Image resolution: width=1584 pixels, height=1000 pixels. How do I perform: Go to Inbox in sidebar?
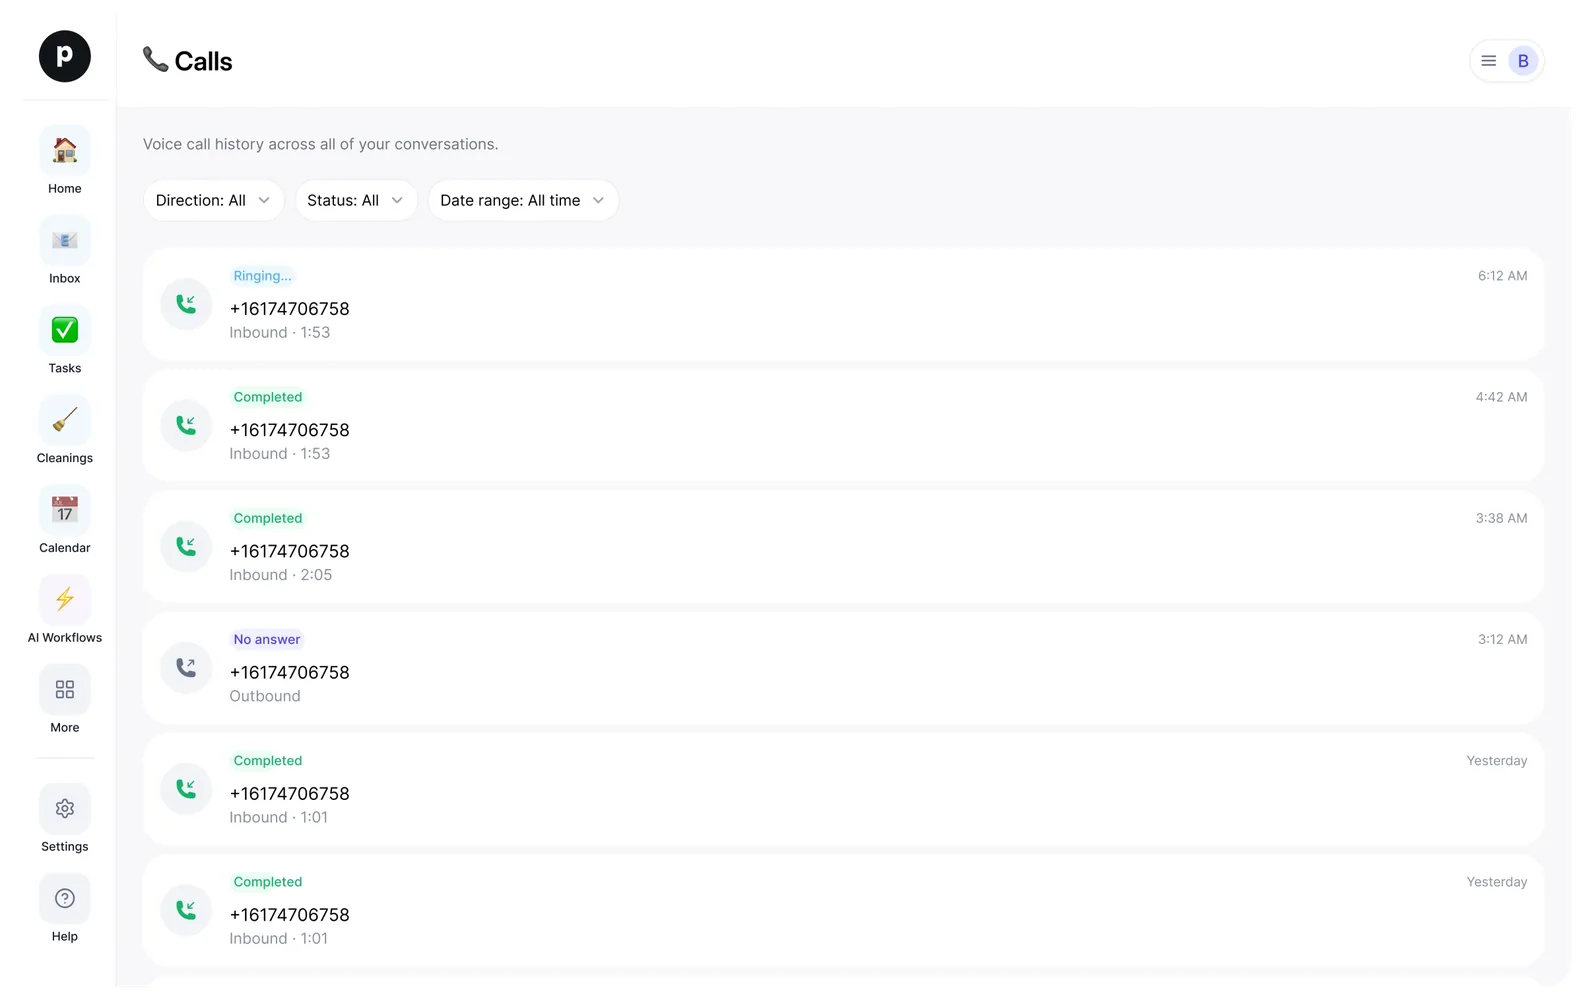[65, 251]
